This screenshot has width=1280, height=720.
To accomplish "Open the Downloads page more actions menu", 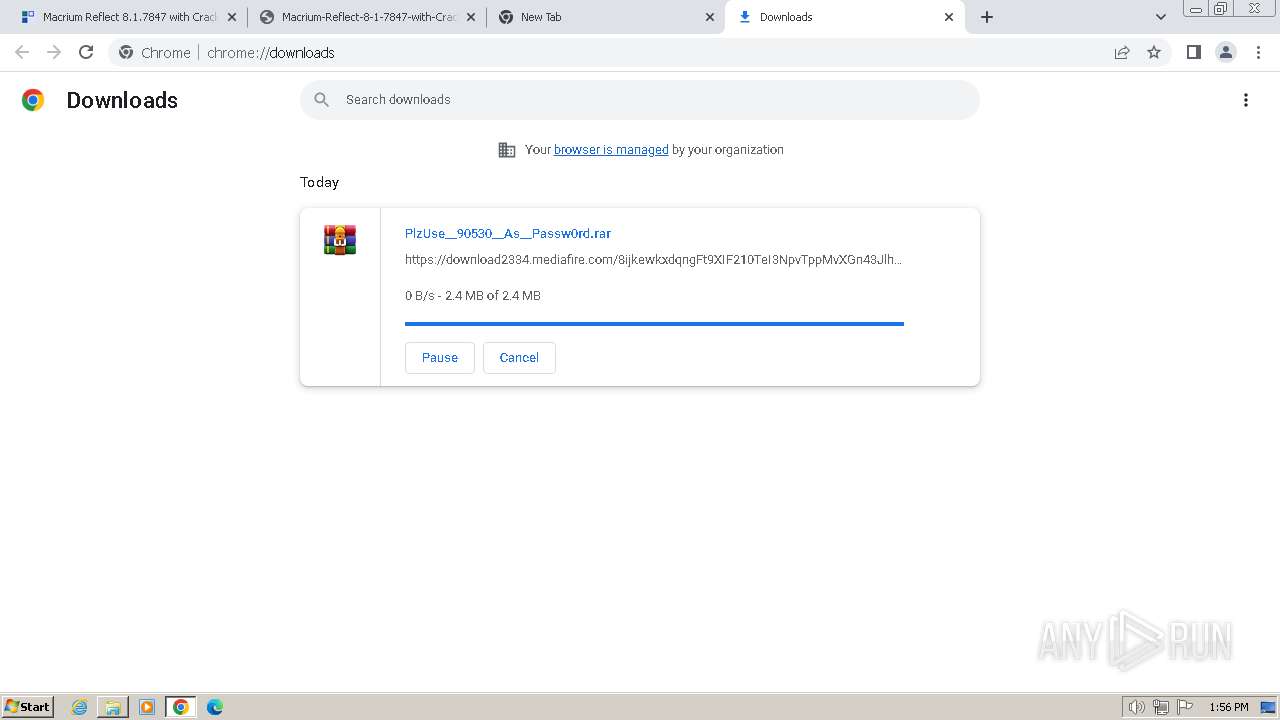I will tap(1246, 100).
